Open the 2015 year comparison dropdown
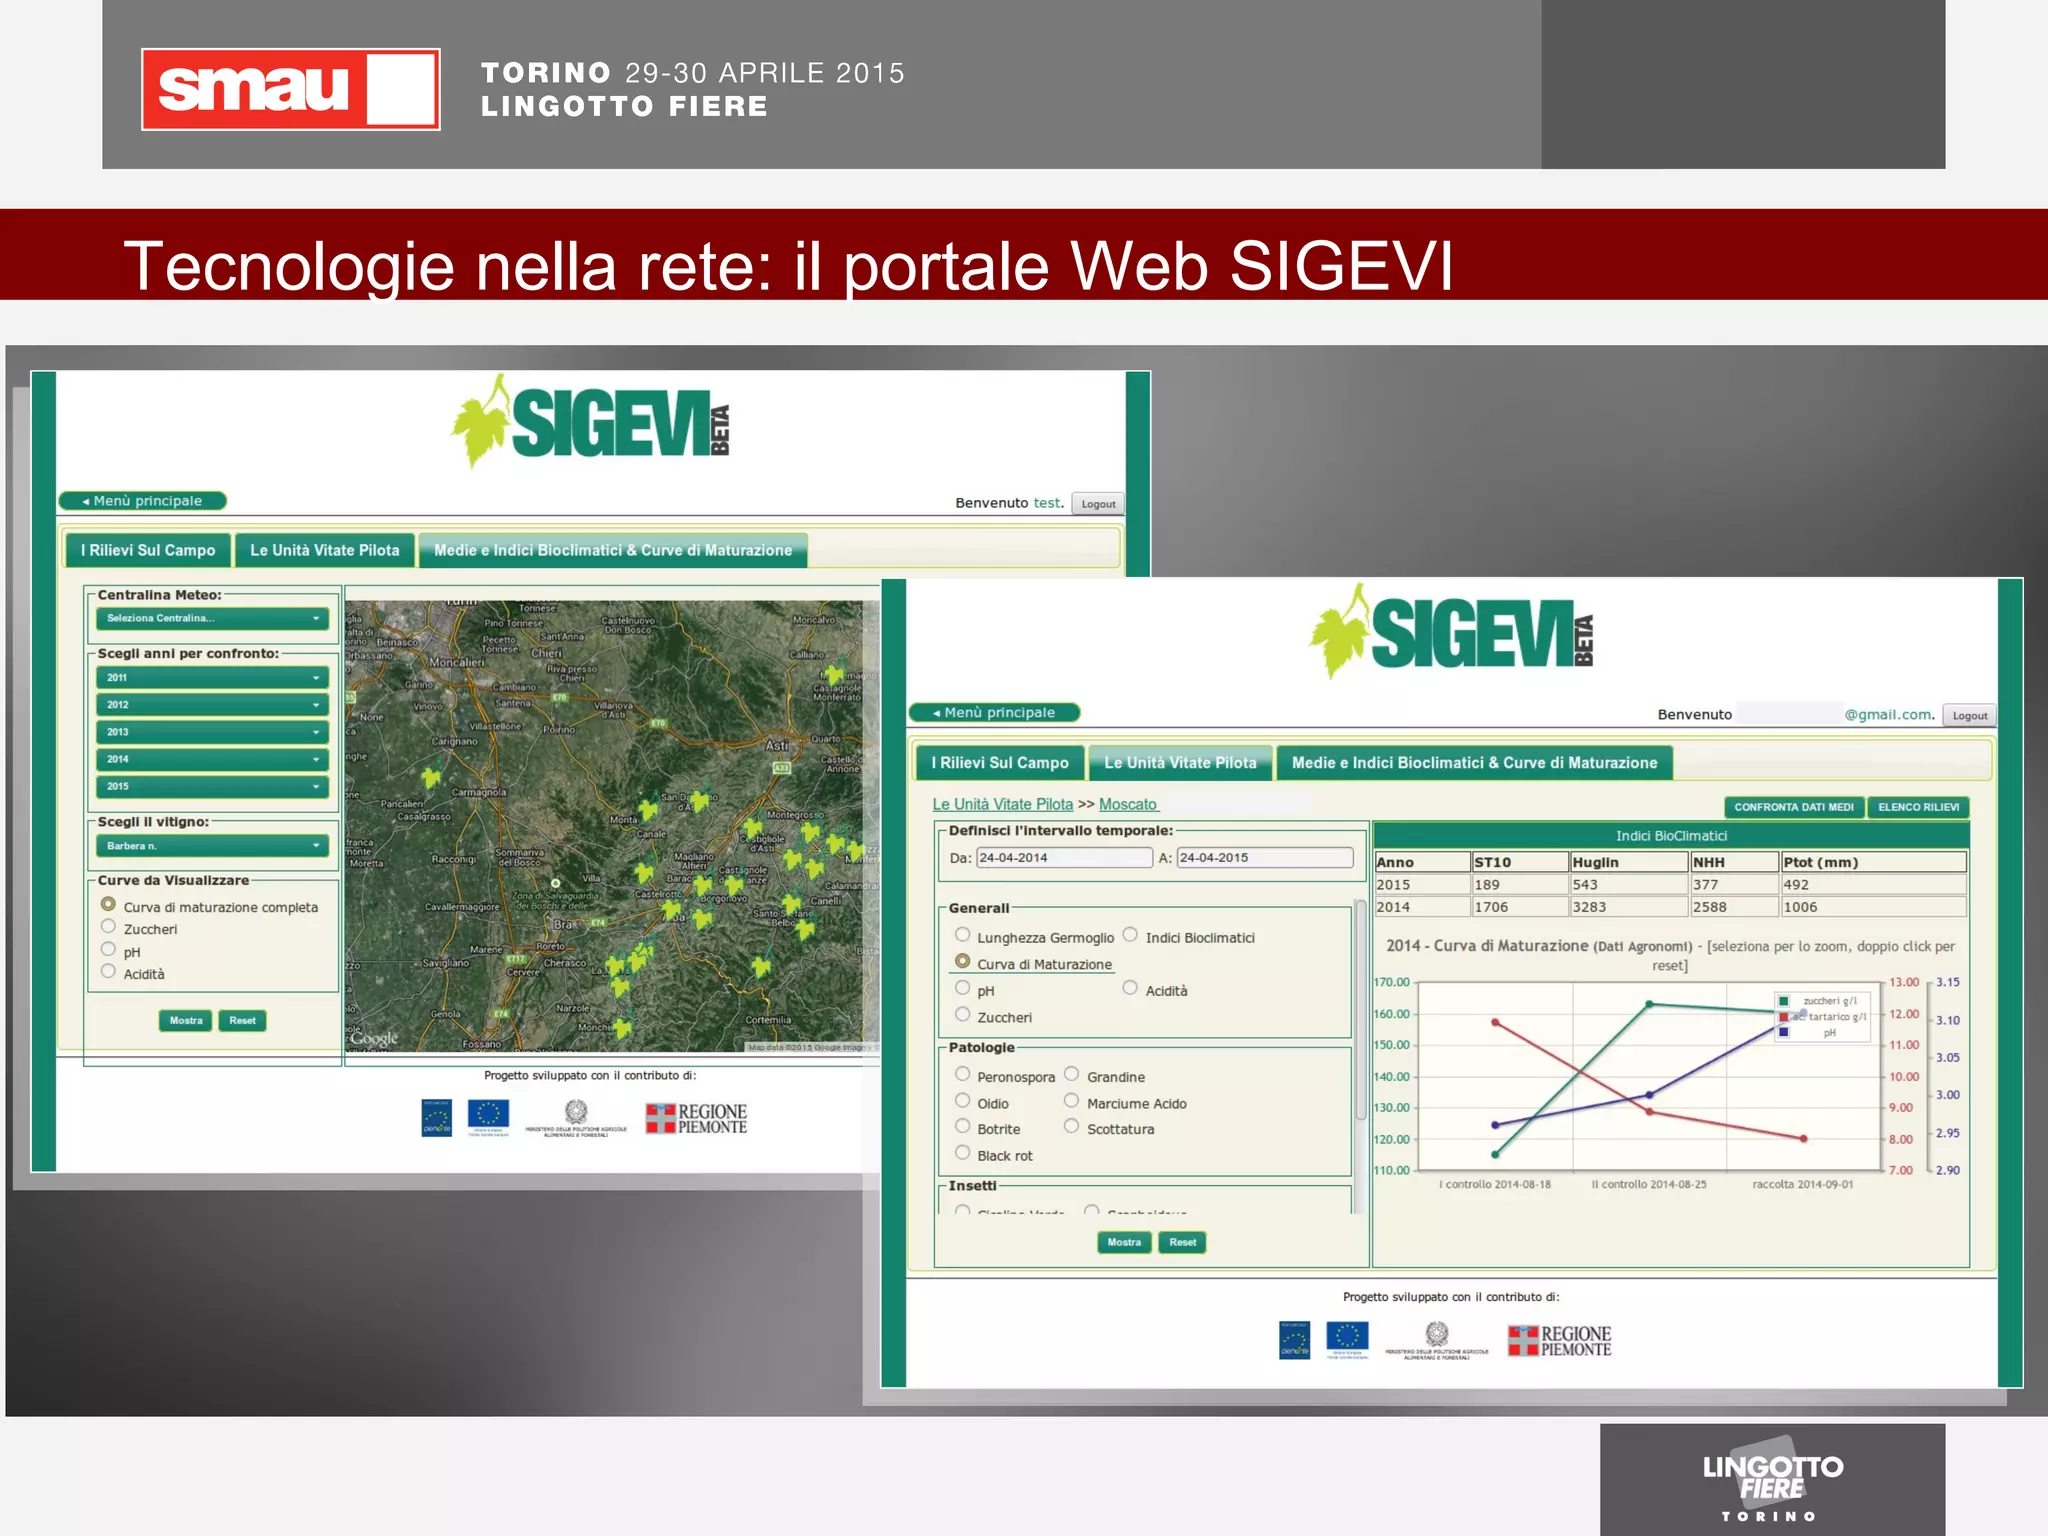This screenshot has height=1536, width=2048. pos(212,786)
